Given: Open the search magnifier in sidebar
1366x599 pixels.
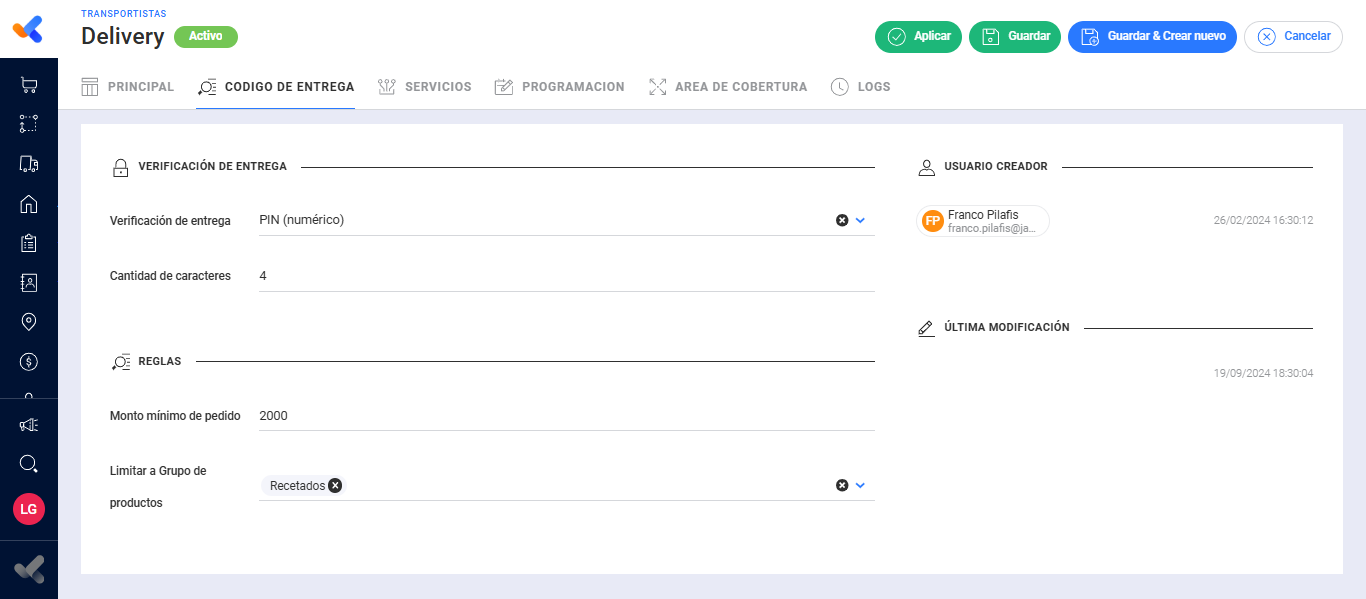Looking at the screenshot, I should [x=29, y=464].
